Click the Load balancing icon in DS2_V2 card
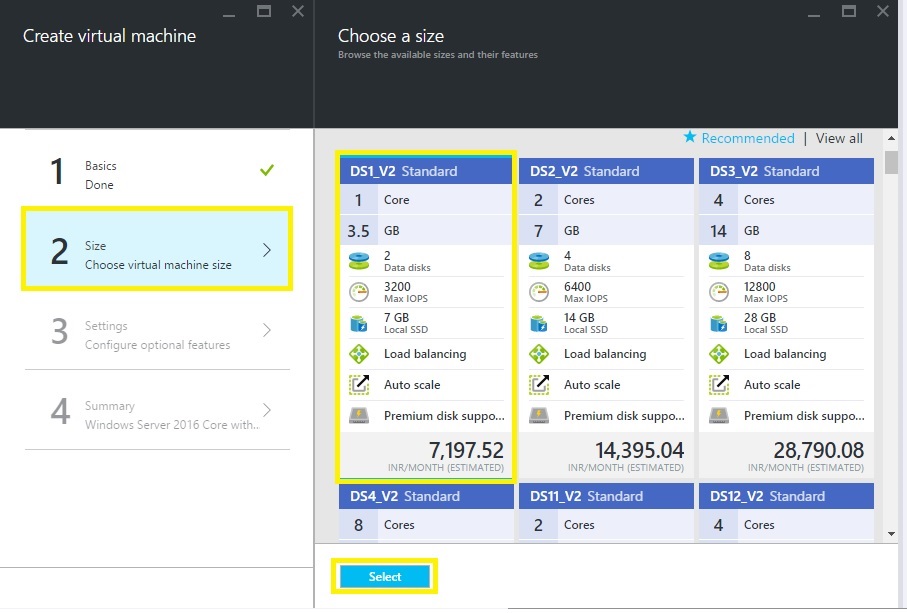Screen dimensions: 907x613 pyautogui.click(x=539, y=354)
